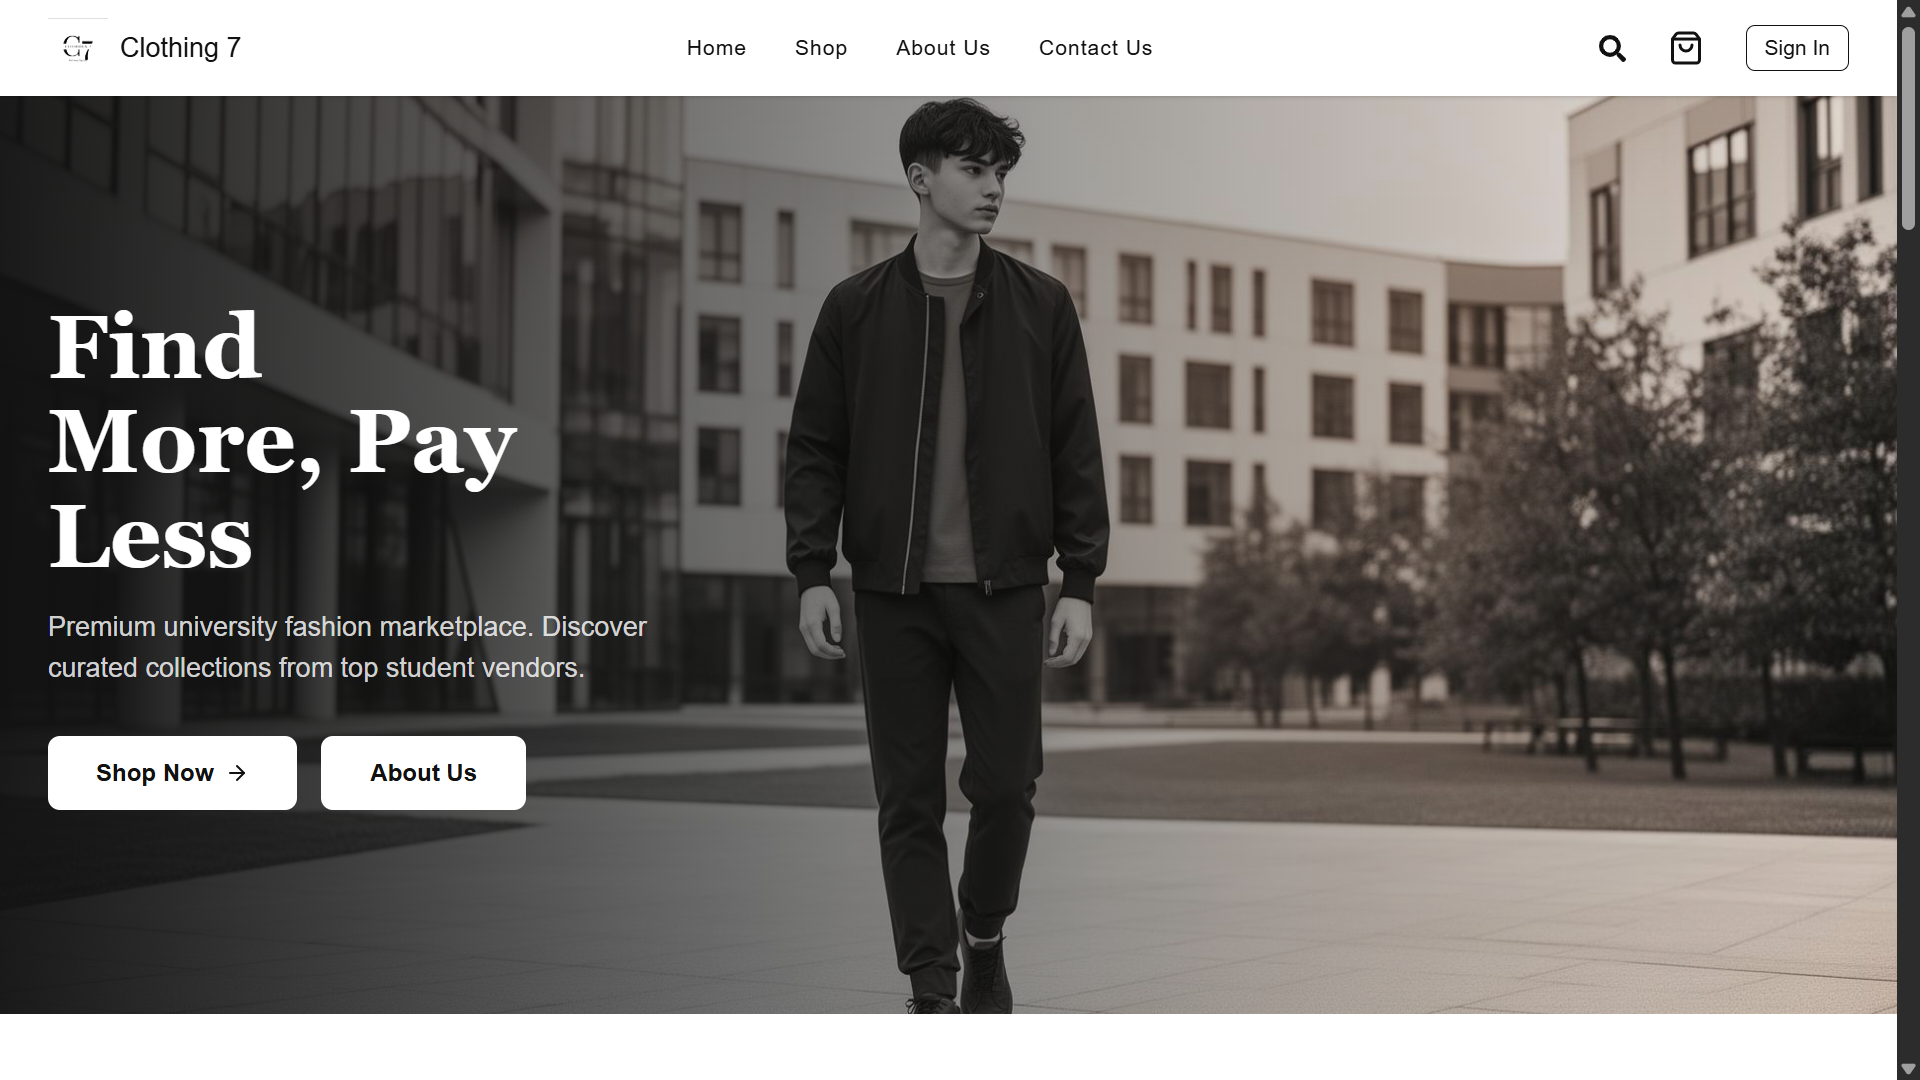This screenshot has height=1080, width=1920.
Task: Click the scrollbar down arrow
Action: (x=1908, y=1069)
